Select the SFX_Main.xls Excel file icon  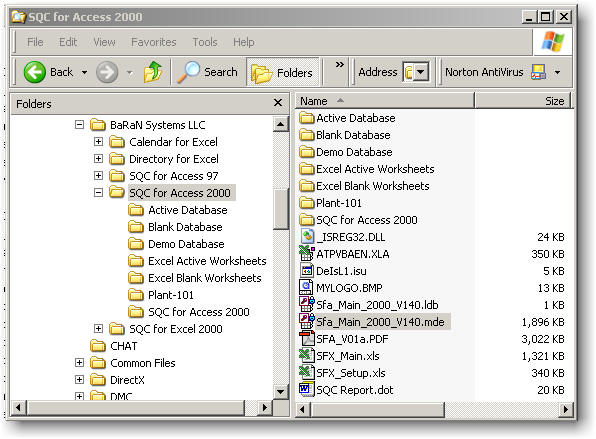pos(306,356)
